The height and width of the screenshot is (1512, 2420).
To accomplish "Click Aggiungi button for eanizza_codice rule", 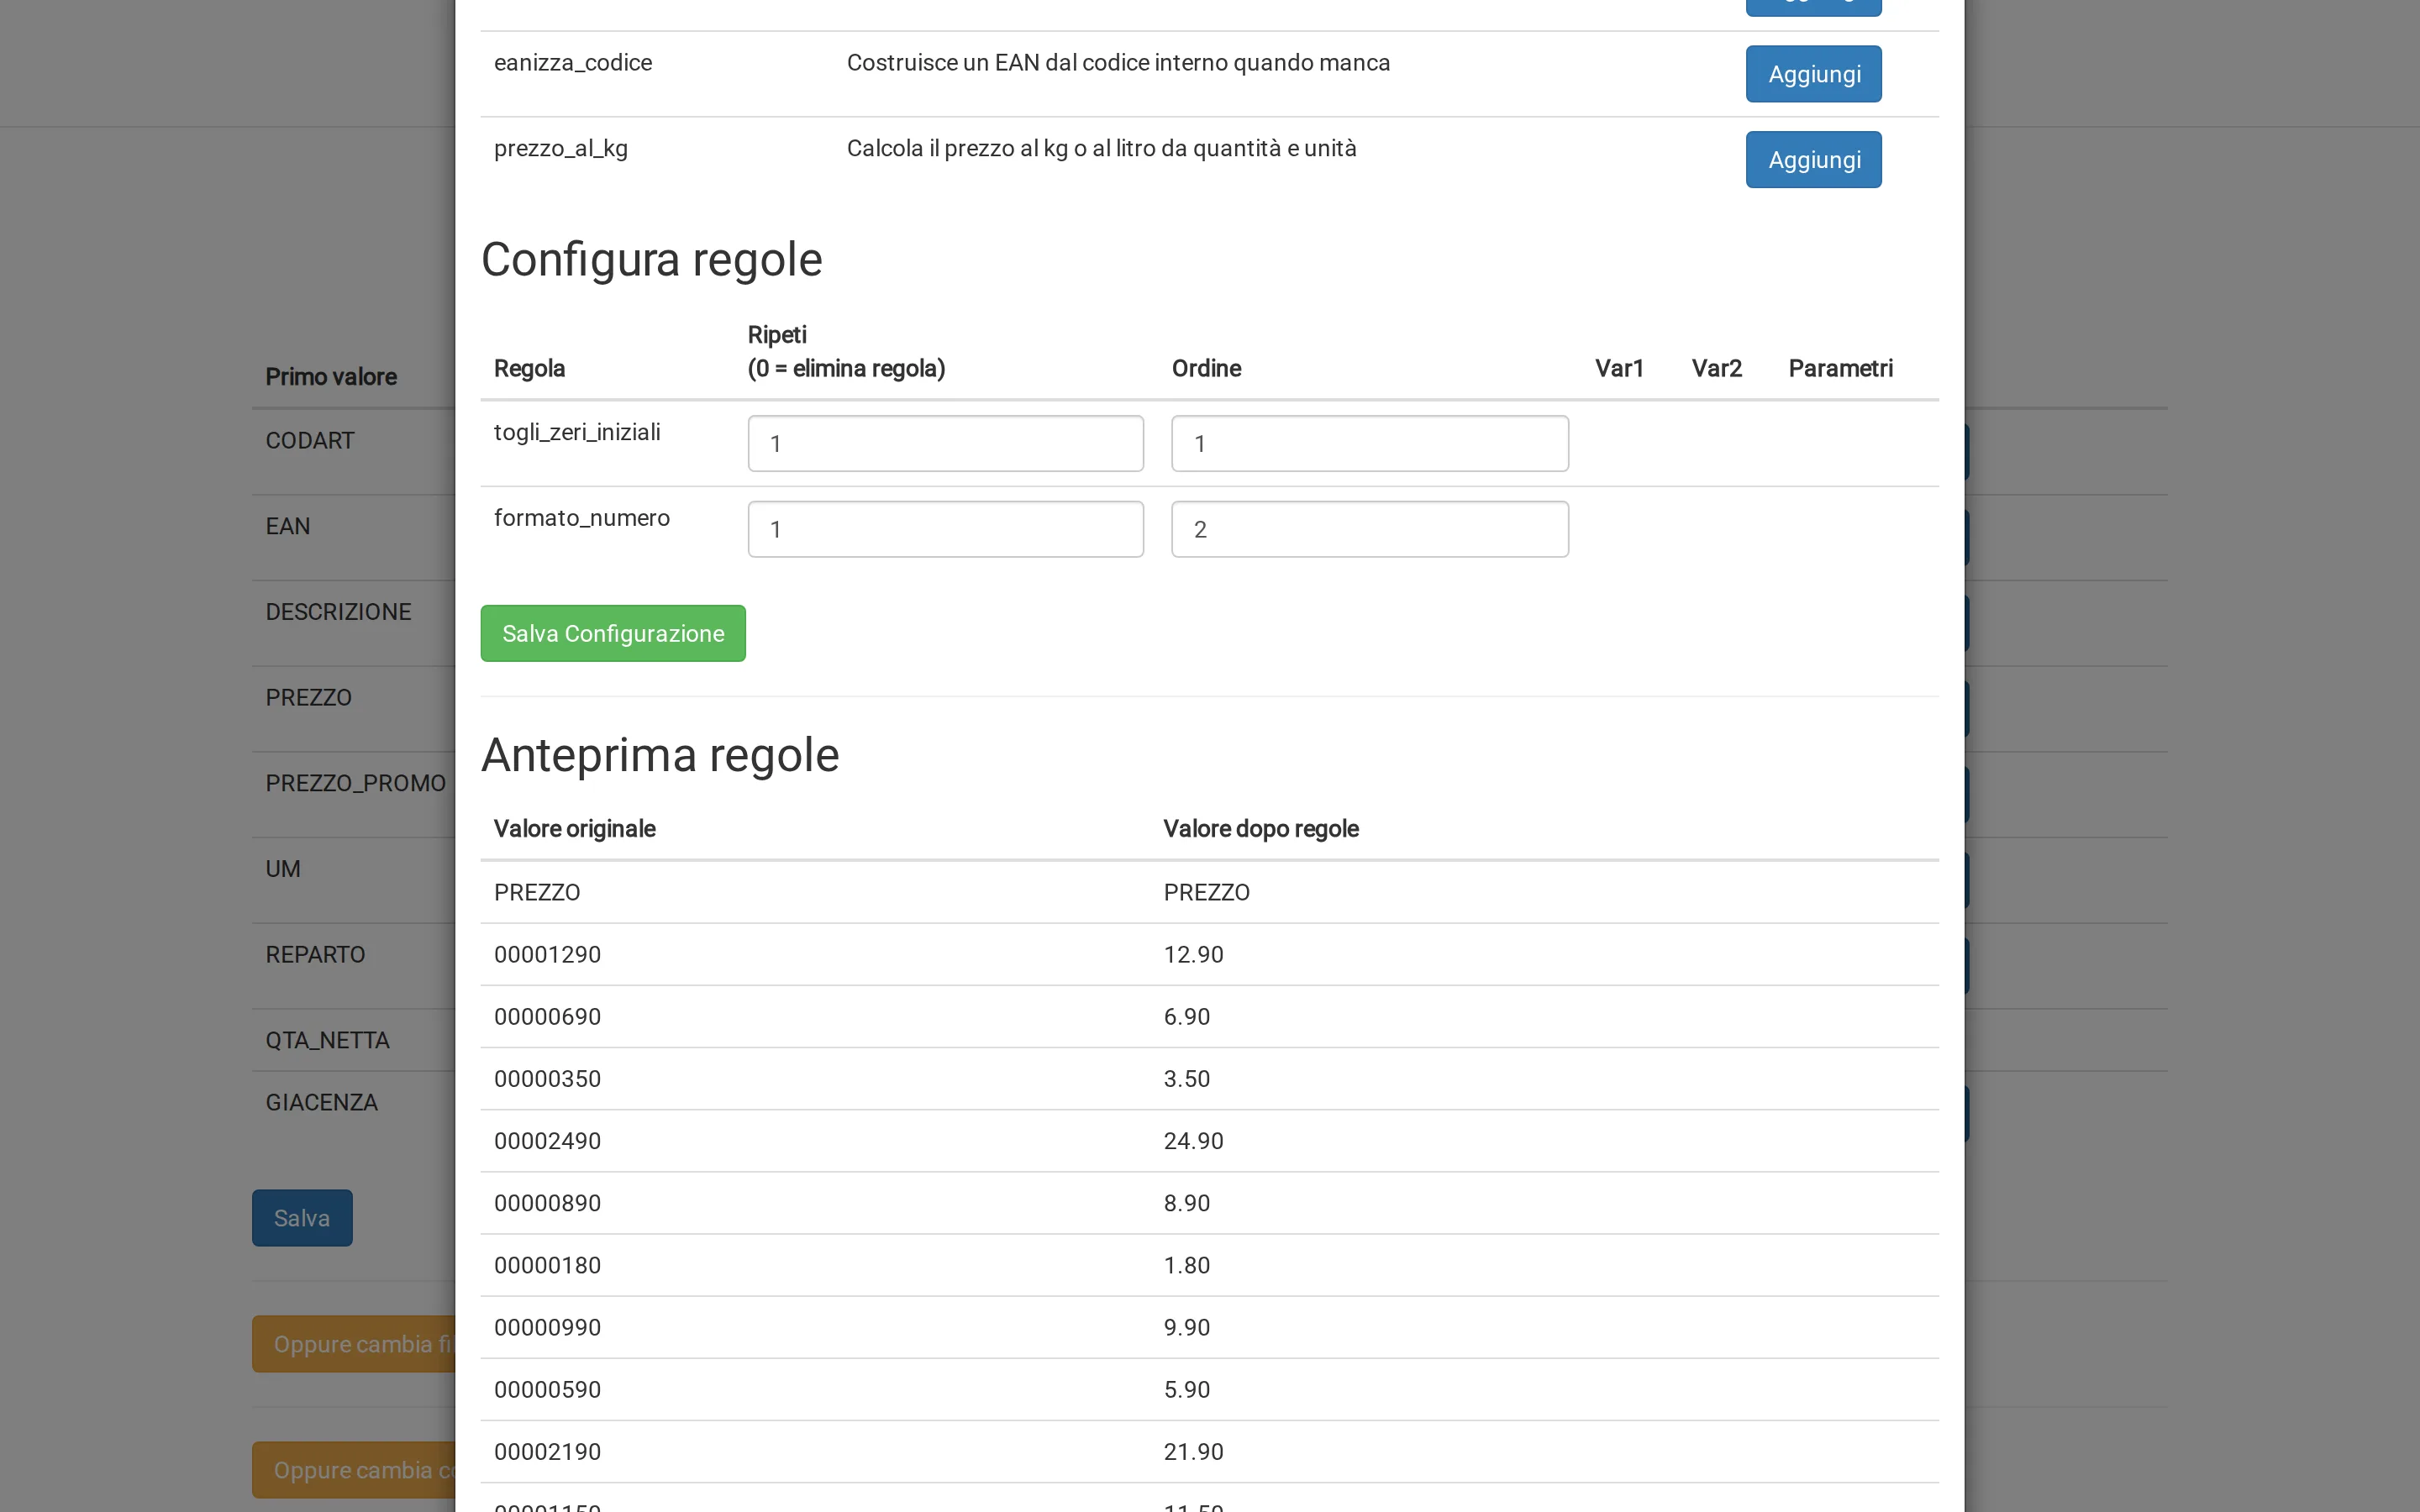I will [x=1813, y=74].
